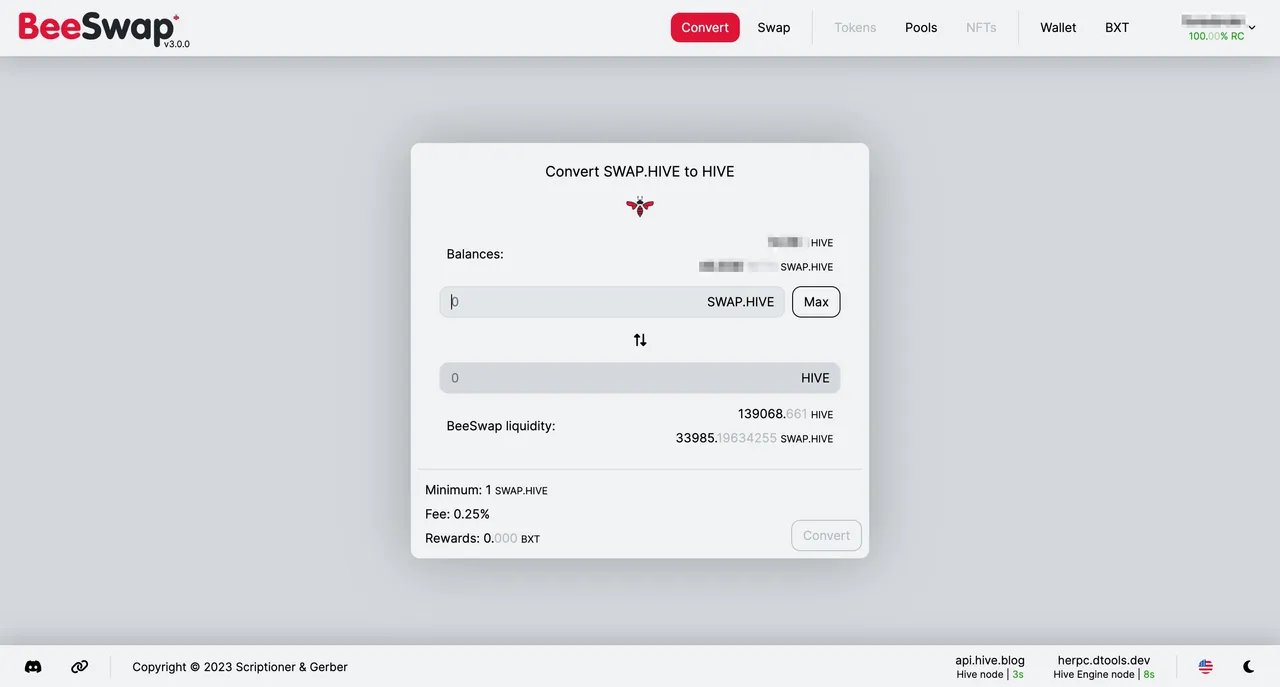Focus the SWAP.HIVE amount input
1280x687 pixels.
coord(612,302)
